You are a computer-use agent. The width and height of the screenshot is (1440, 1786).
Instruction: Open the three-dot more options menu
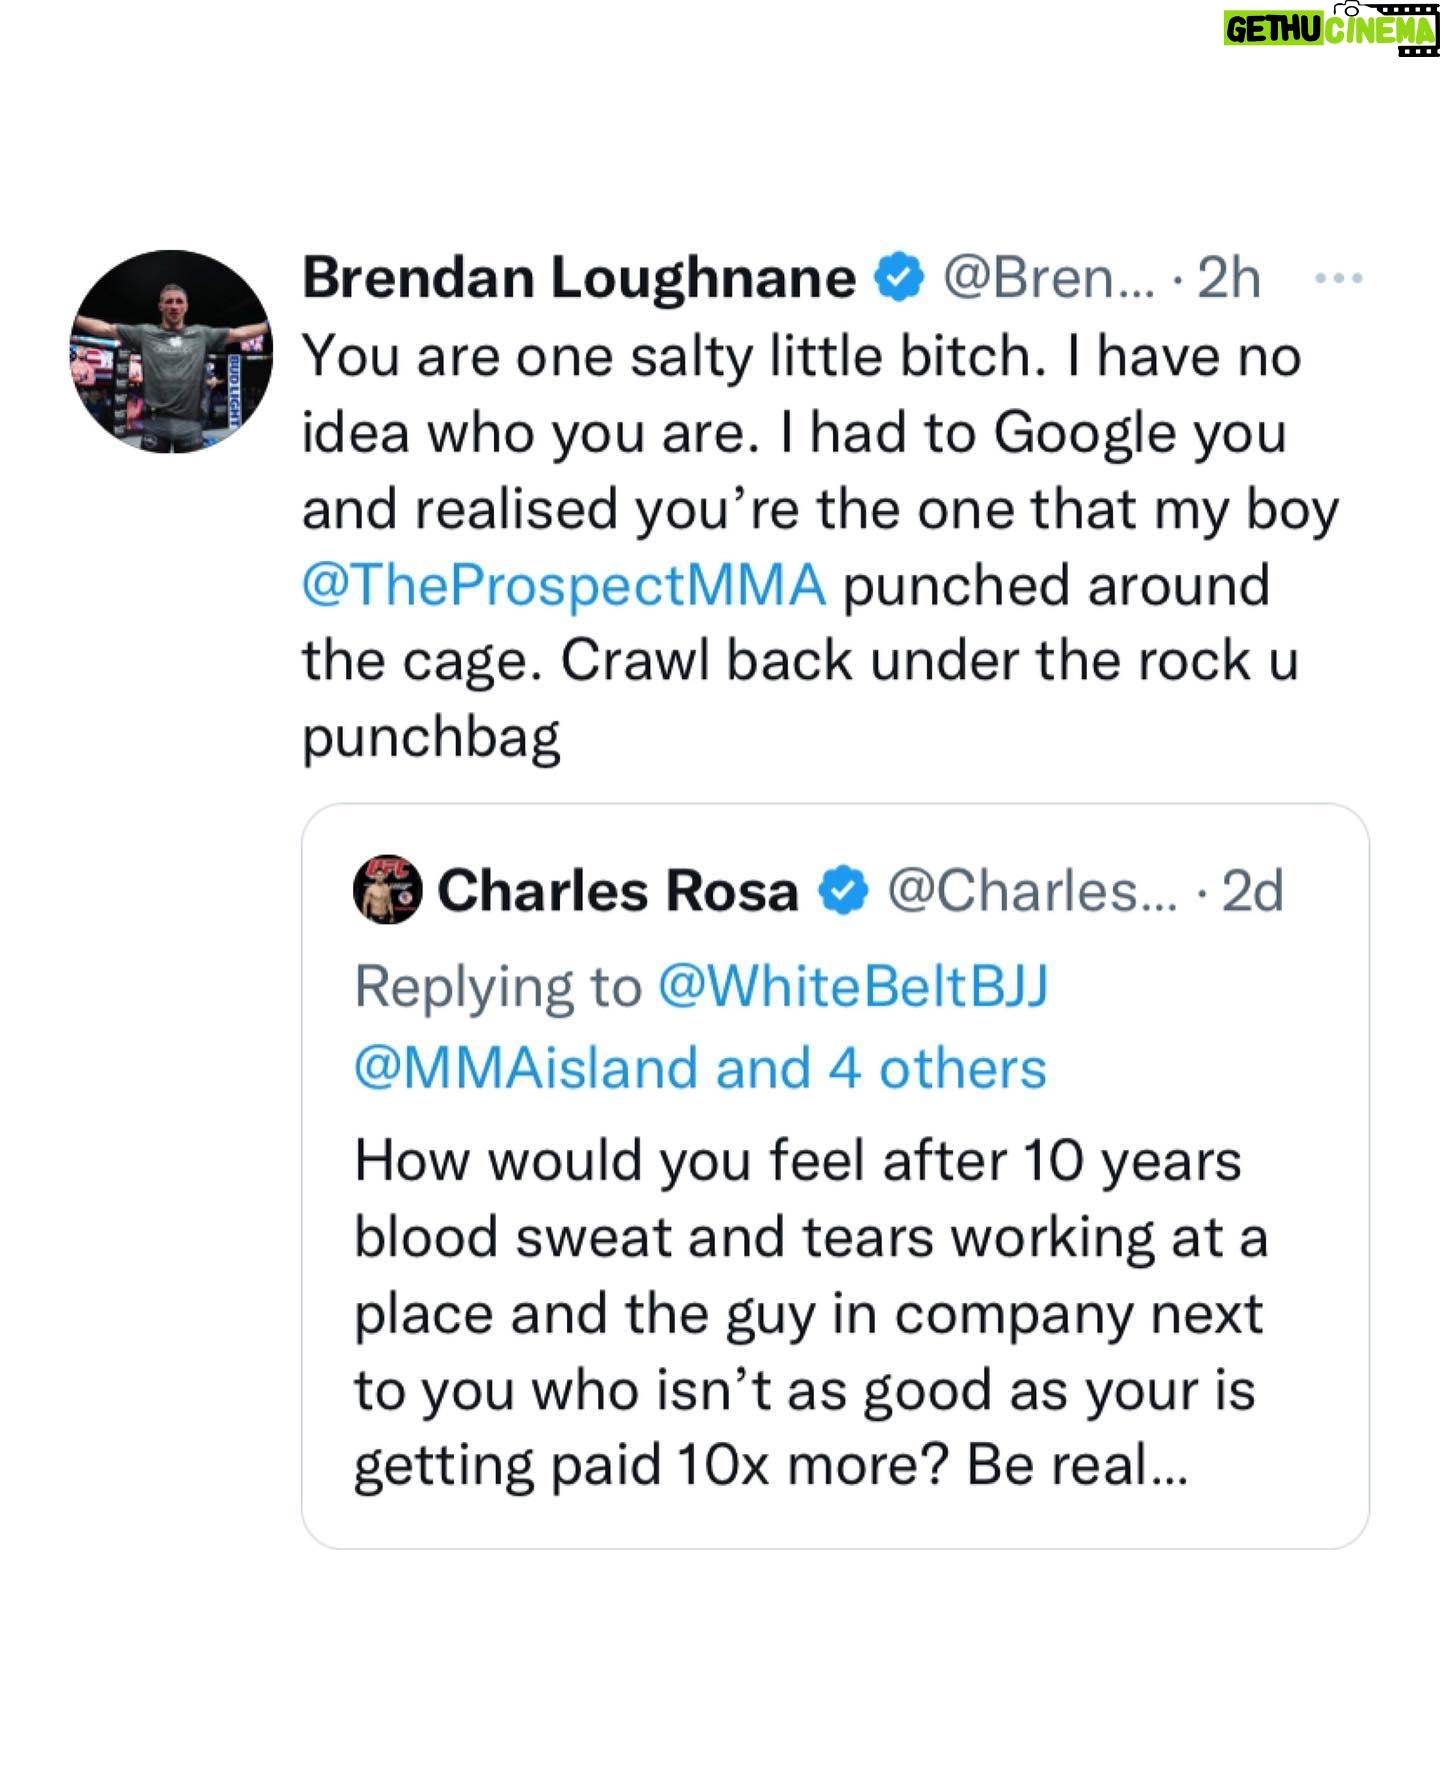point(1338,279)
